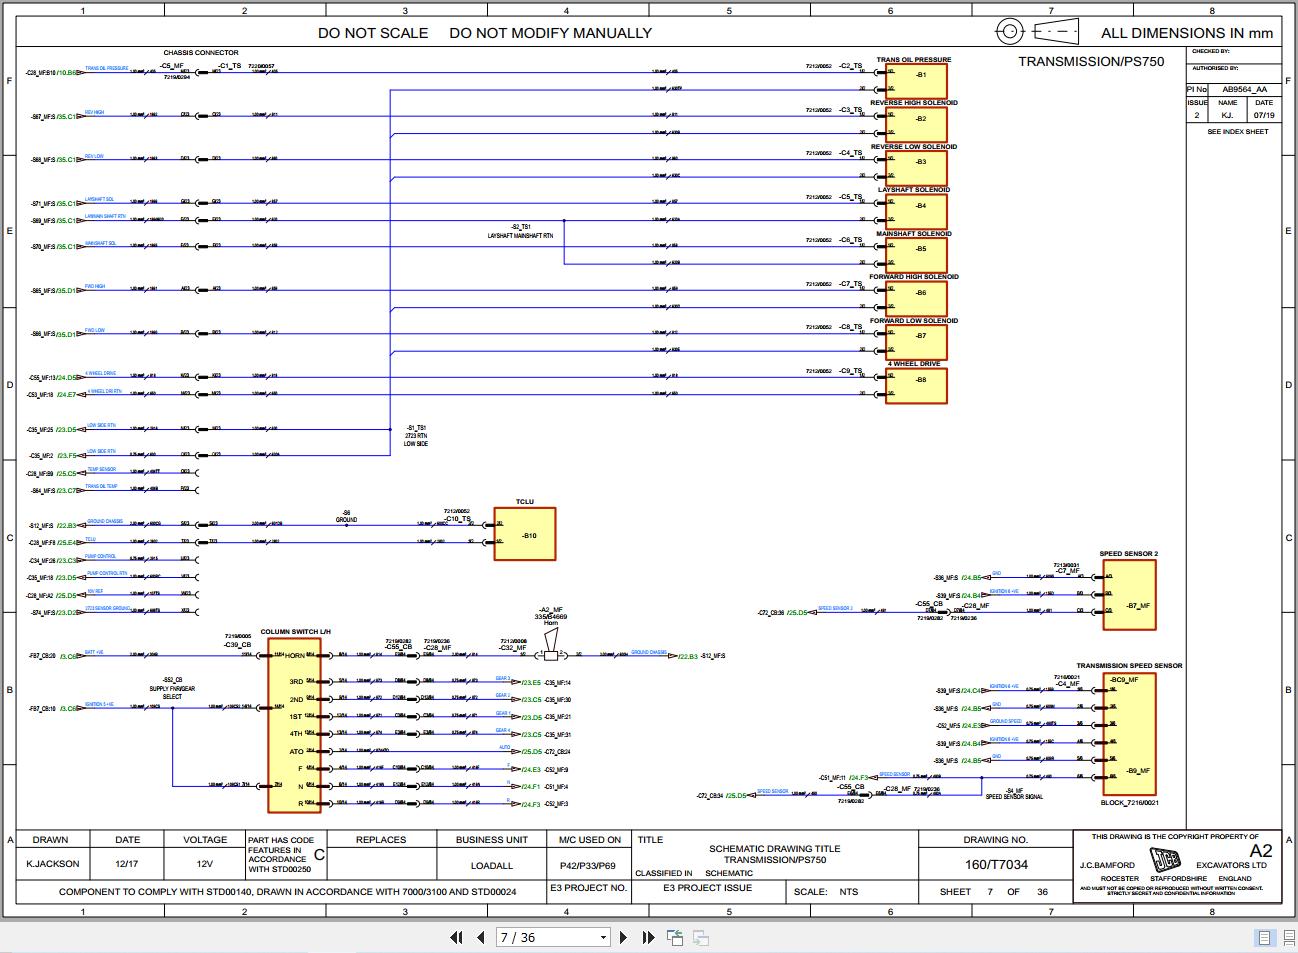Go to the first page
1298x953 pixels.
456,937
